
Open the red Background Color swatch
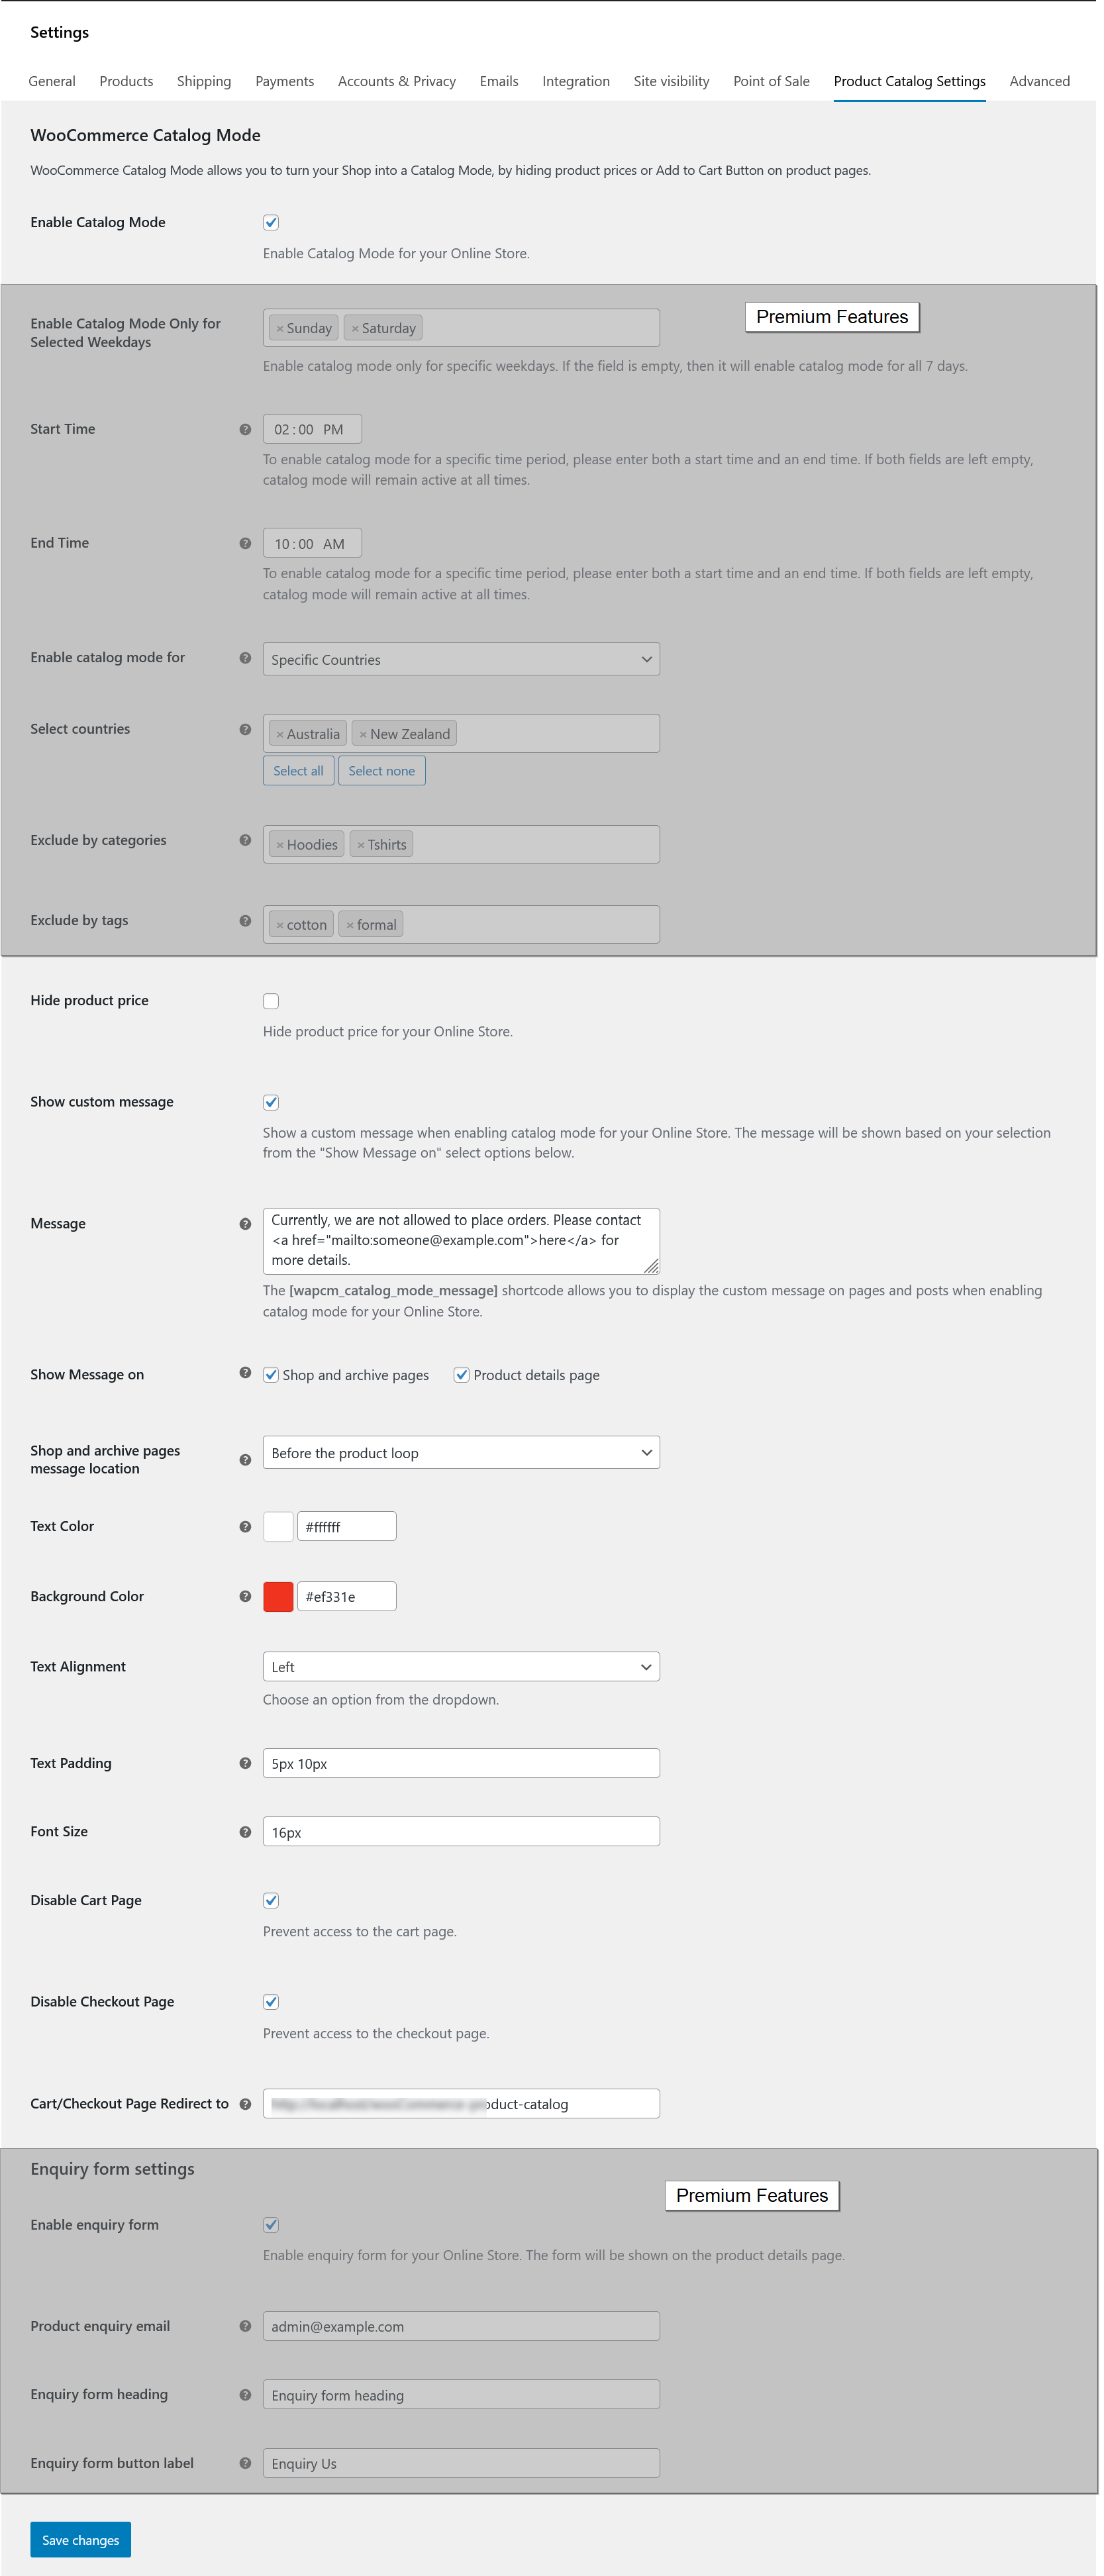coord(278,1597)
